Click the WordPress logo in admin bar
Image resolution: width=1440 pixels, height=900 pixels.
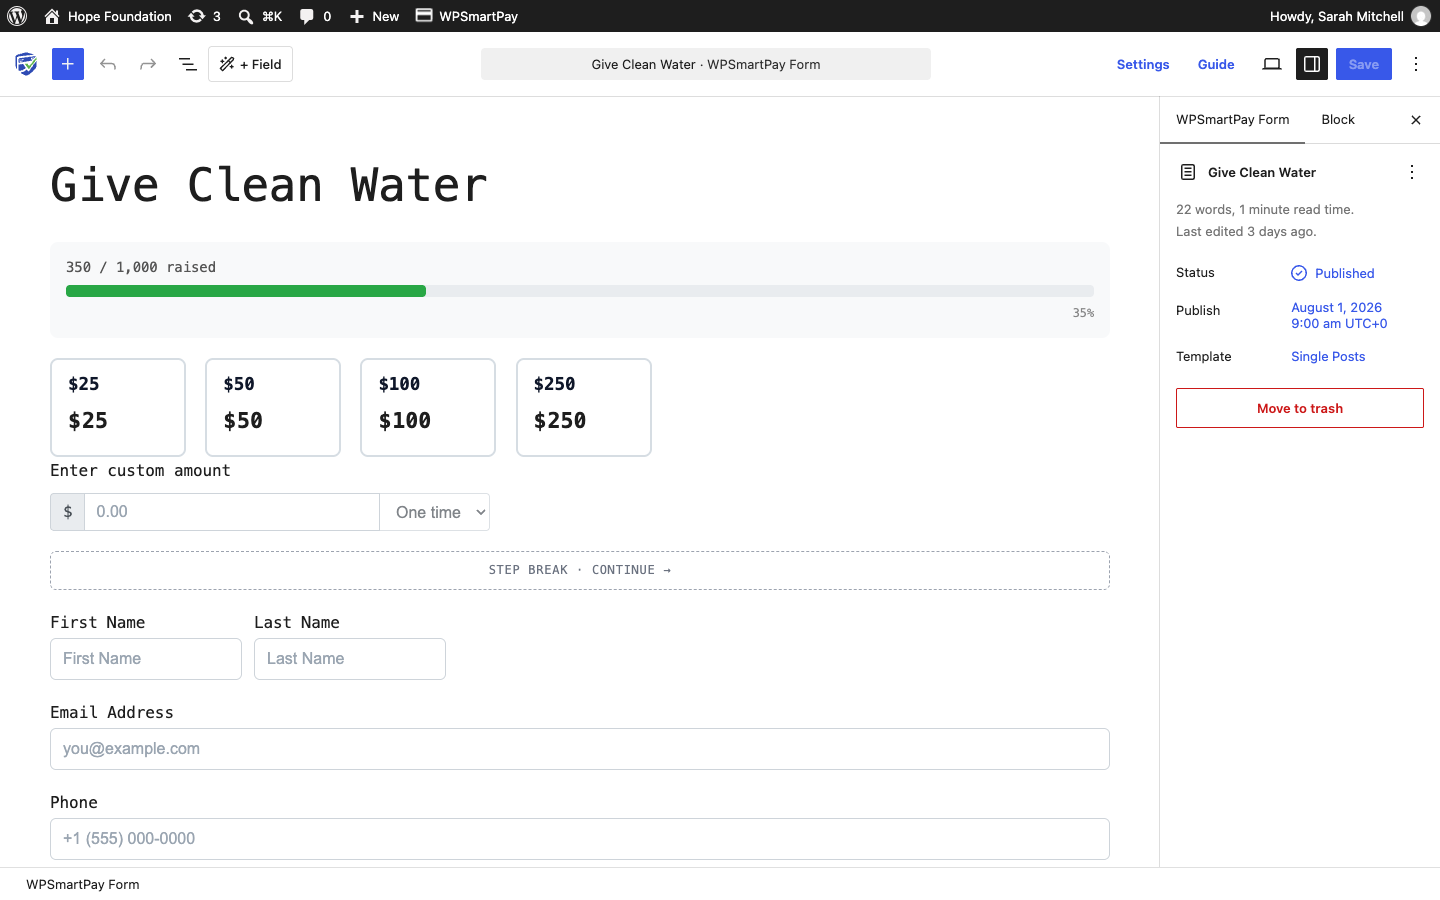pos(17,16)
